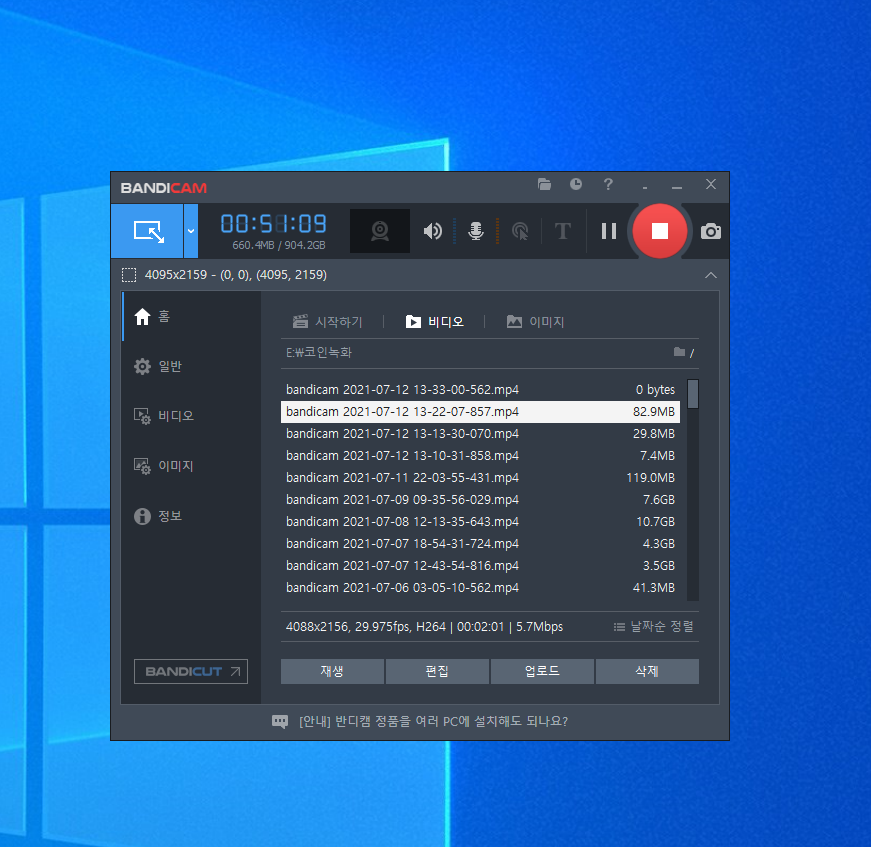
Task: Stop recording with the red button
Action: 659,231
